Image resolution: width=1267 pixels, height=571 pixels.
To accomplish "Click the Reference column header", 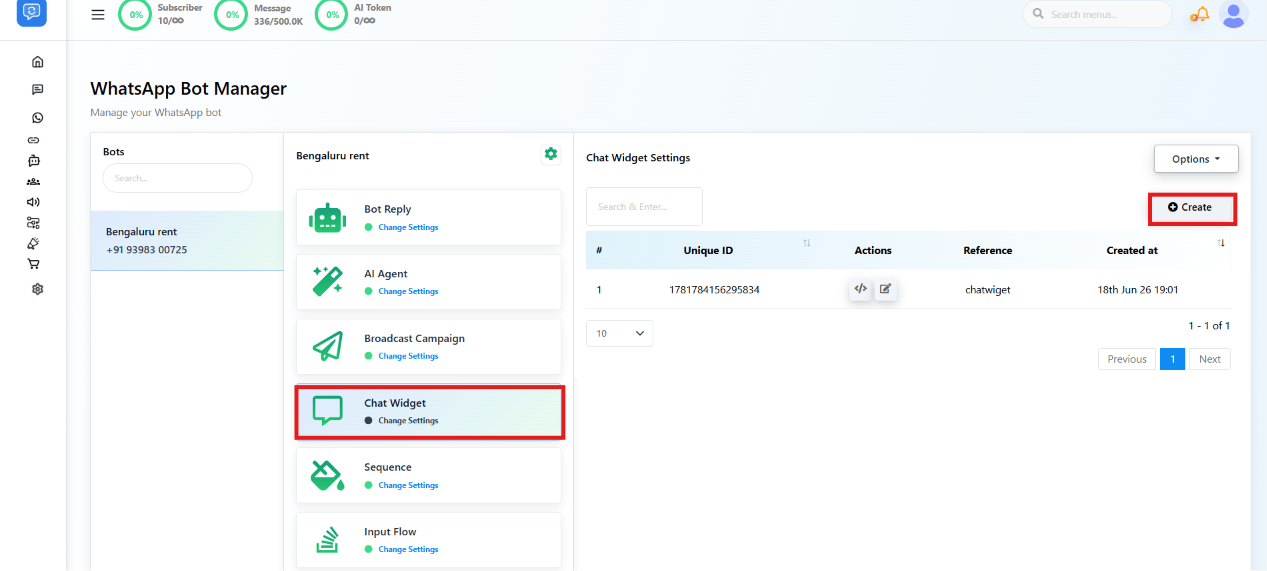I will tap(988, 250).
